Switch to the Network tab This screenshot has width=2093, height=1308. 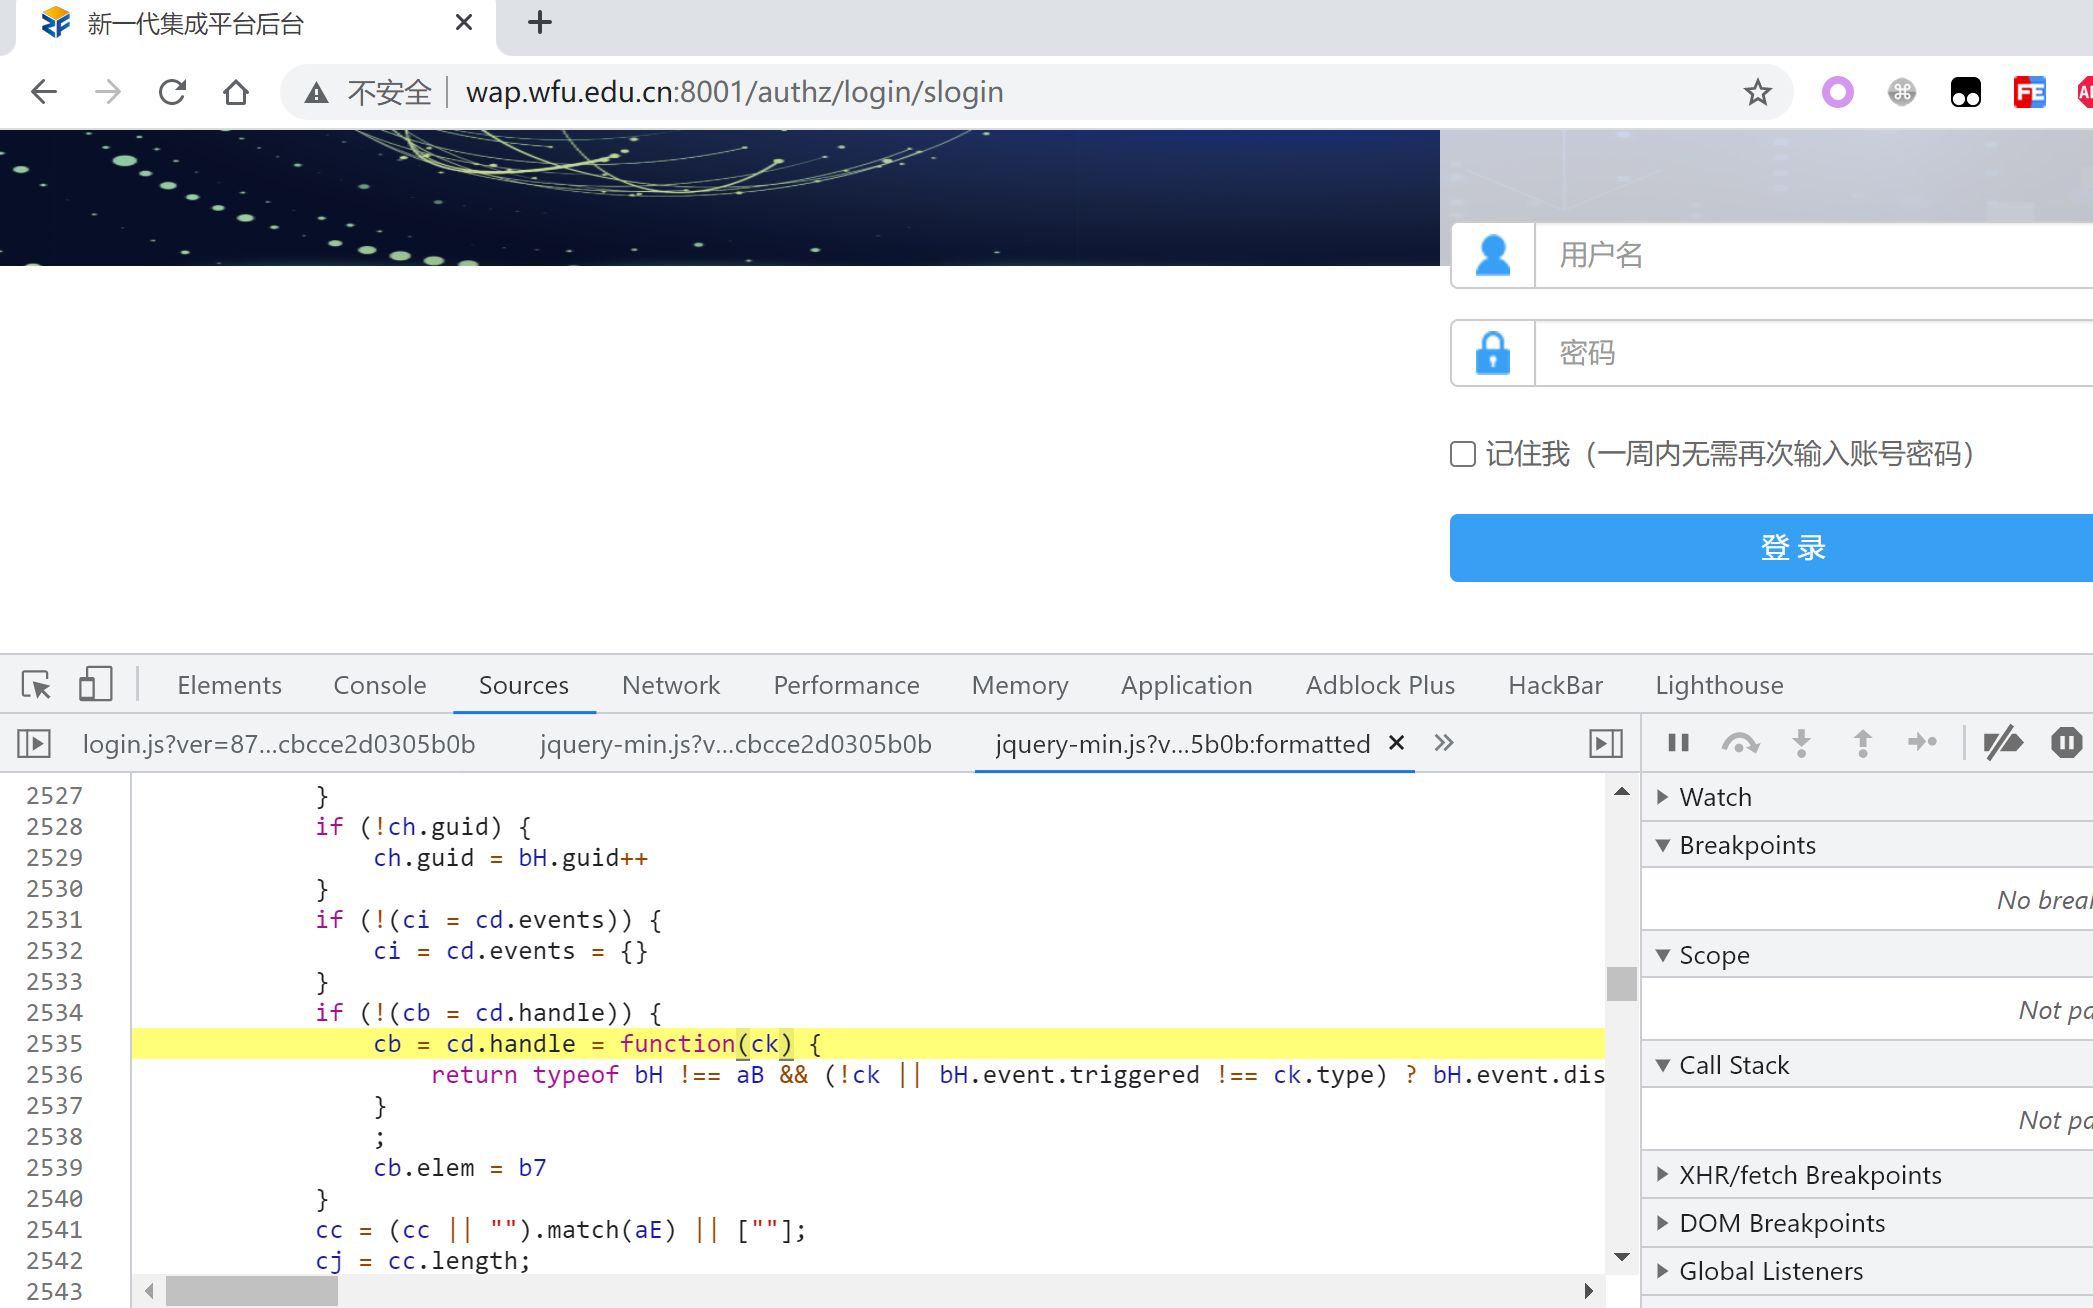tap(670, 685)
